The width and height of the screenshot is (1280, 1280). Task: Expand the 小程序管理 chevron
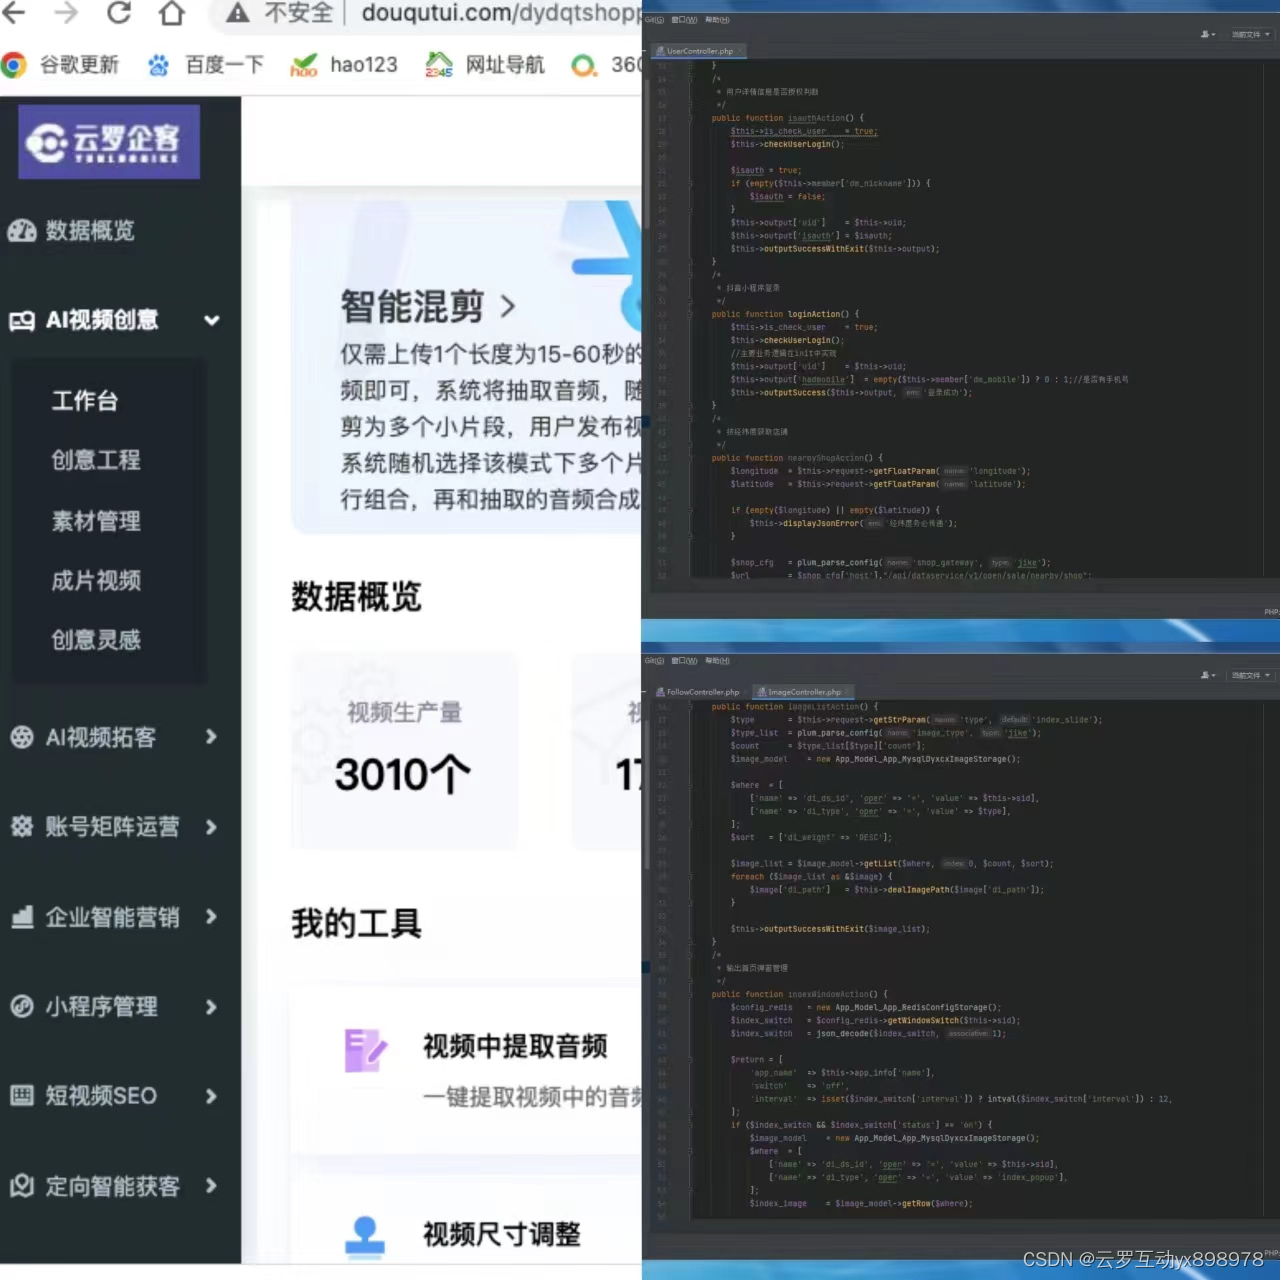(x=211, y=1007)
